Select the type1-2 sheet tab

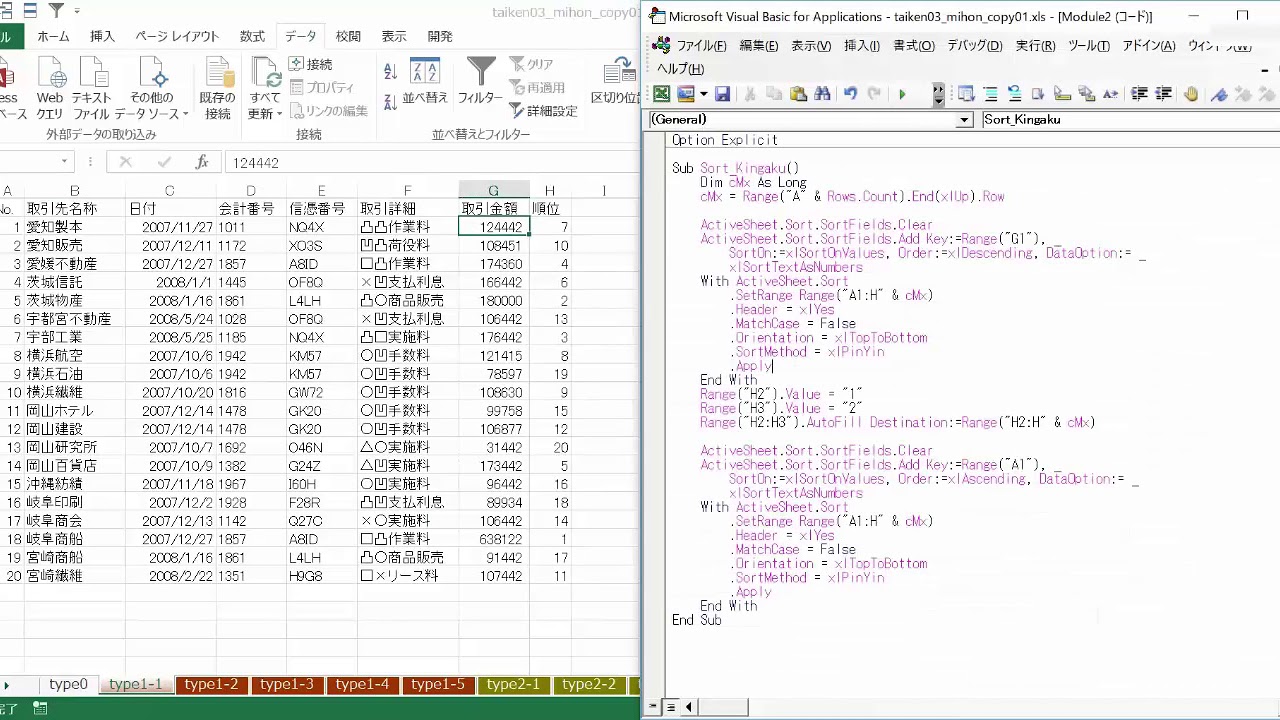pyautogui.click(x=211, y=685)
